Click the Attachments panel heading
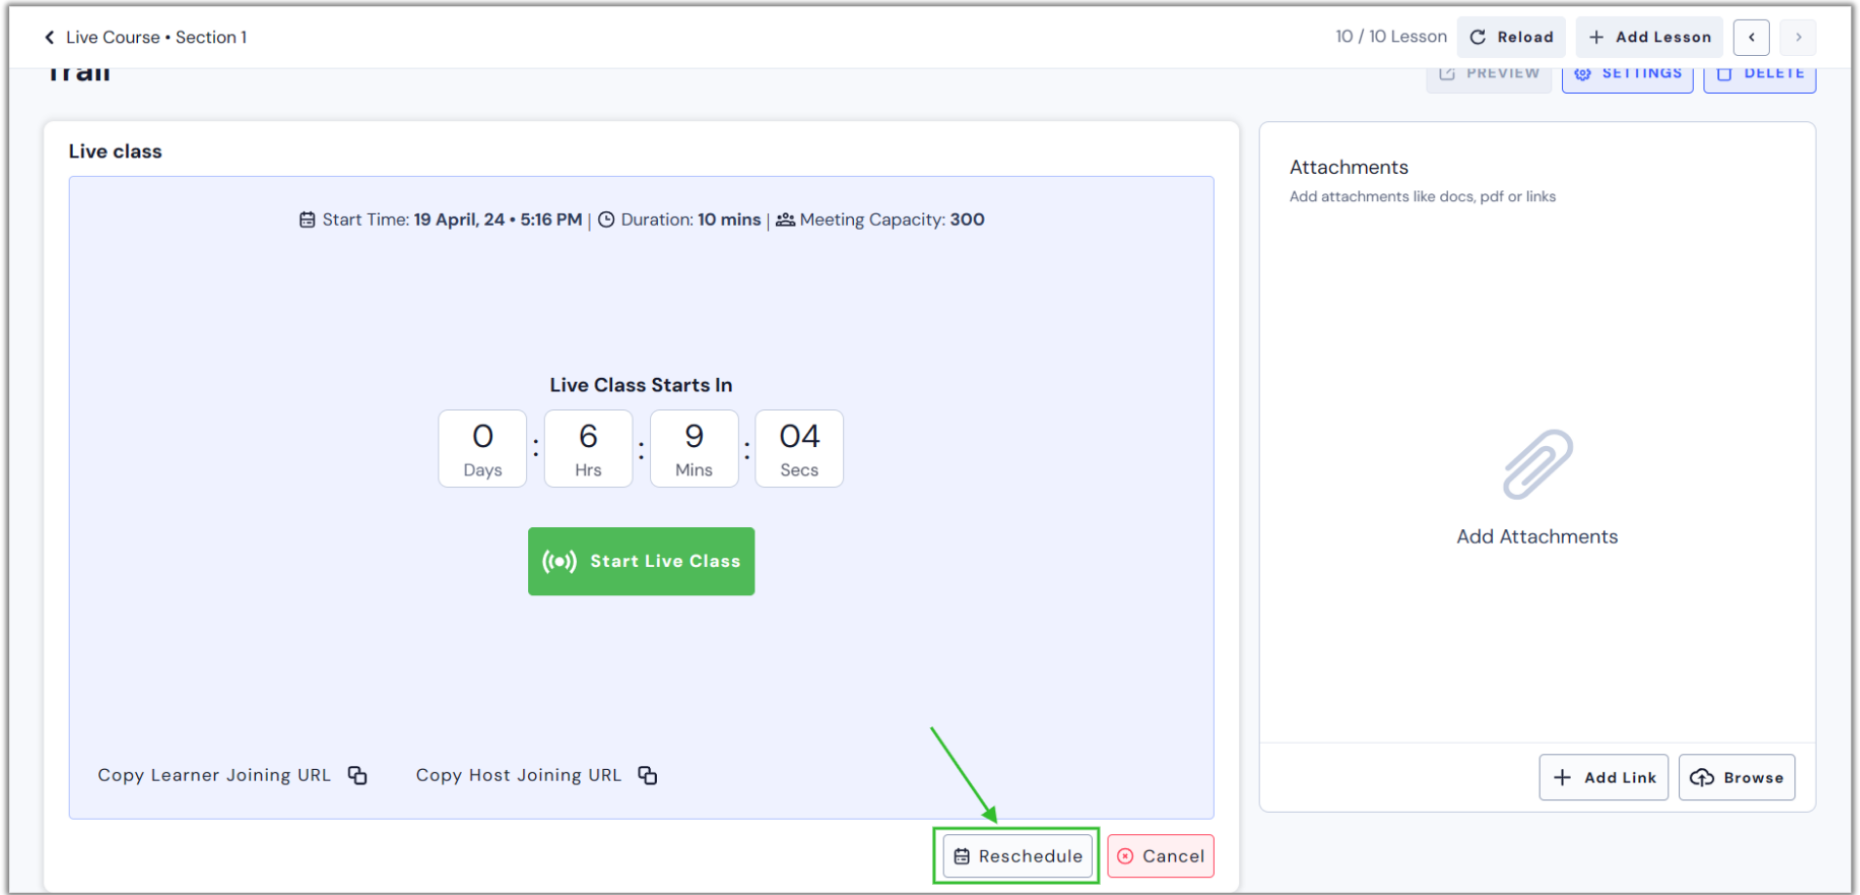1860x895 pixels. (x=1348, y=167)
